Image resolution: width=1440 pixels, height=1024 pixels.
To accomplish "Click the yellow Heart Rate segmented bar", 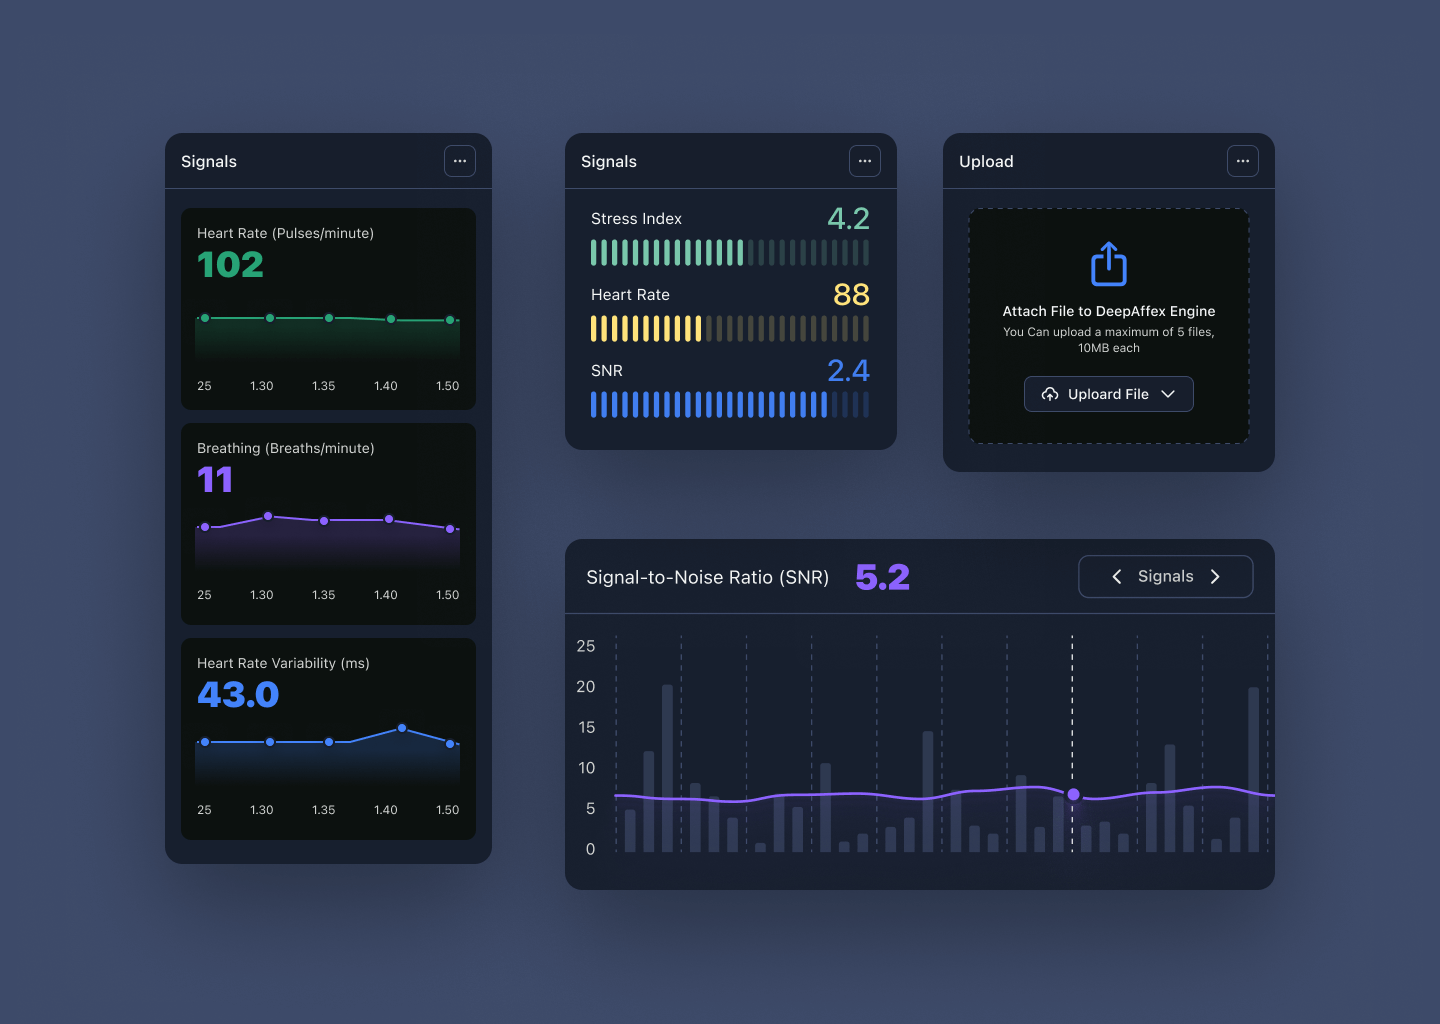I will coord(729,329).
